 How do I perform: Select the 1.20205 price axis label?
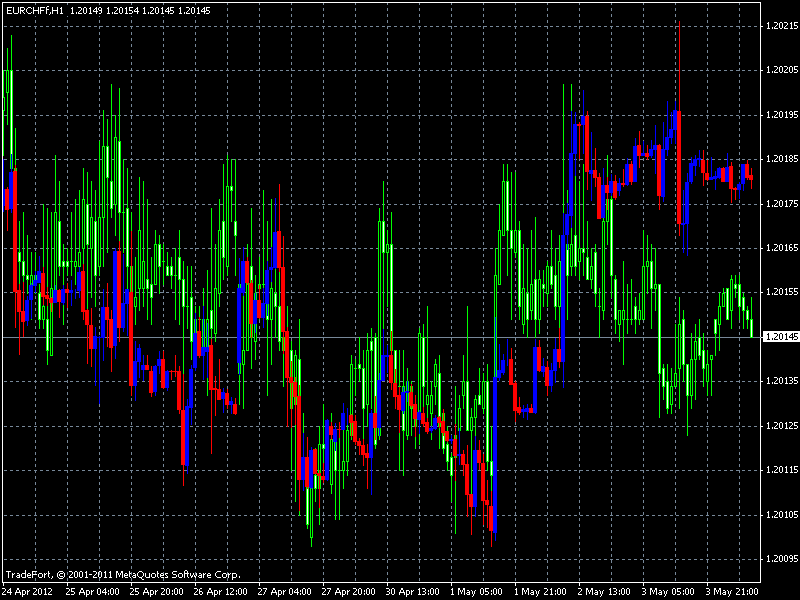[x=782, y=70]
